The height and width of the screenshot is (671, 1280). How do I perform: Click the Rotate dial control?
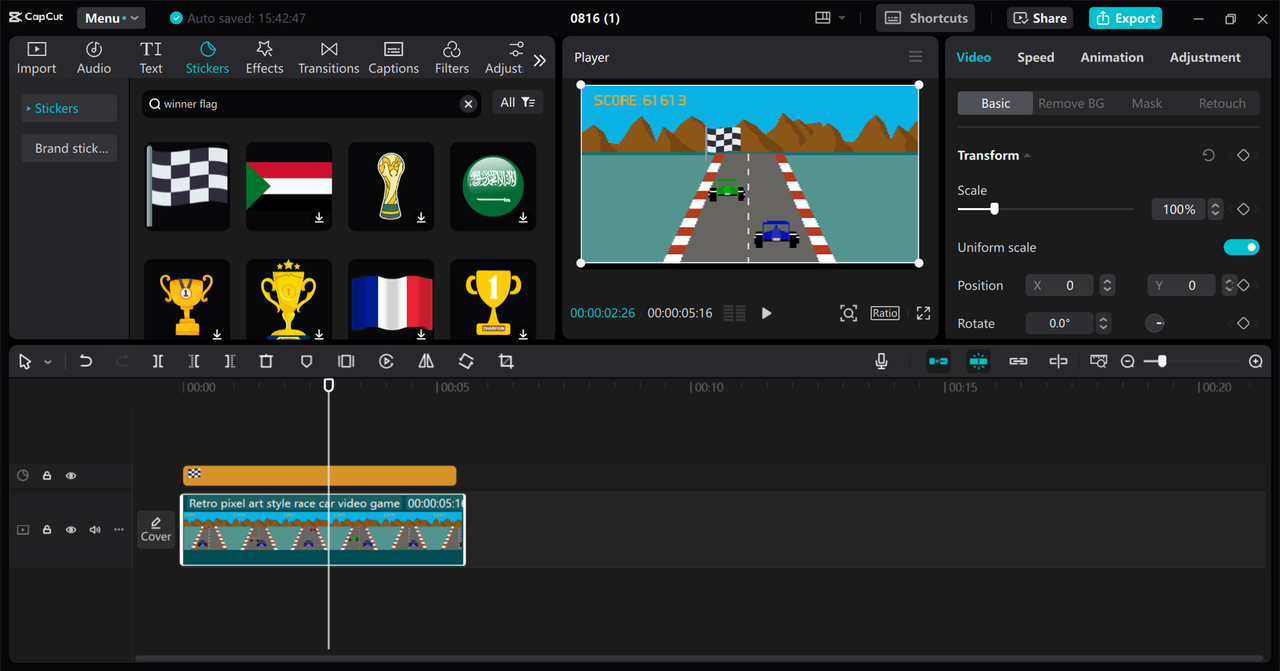pos(1154,323)
